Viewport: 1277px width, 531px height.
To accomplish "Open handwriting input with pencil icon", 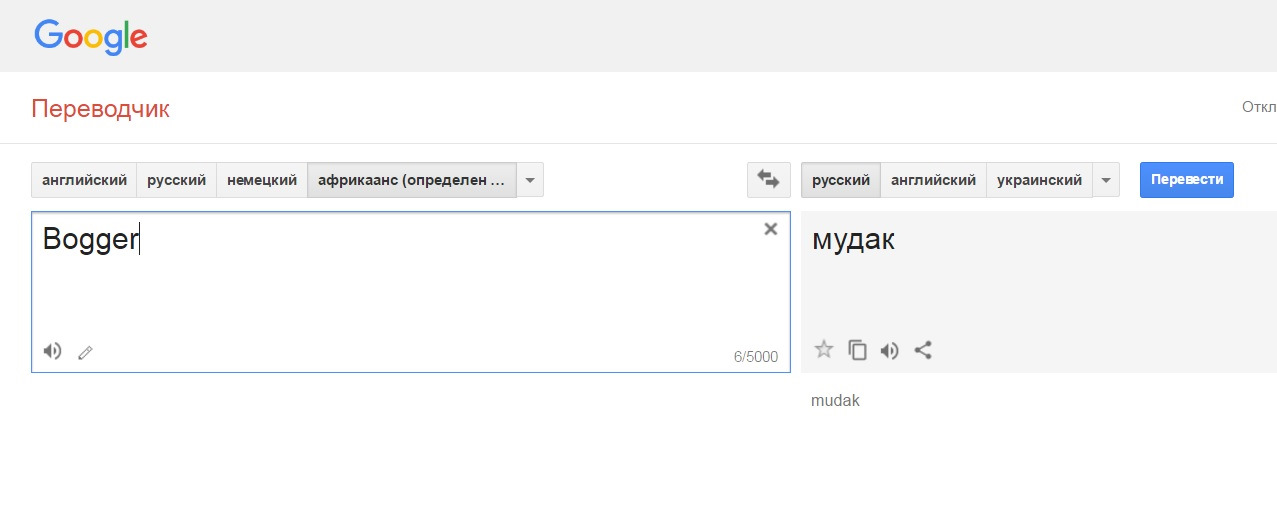I will pos(85,352).
